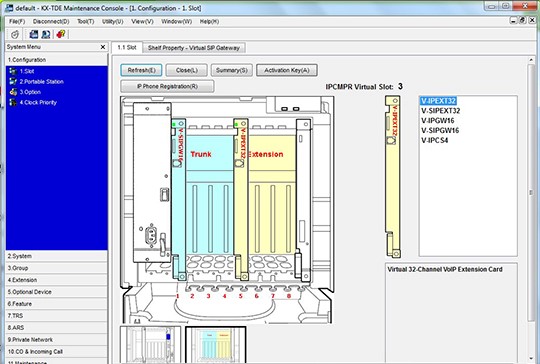Open the Tool(T) menu
Screen dimensions: 540x364
point(85,21)
